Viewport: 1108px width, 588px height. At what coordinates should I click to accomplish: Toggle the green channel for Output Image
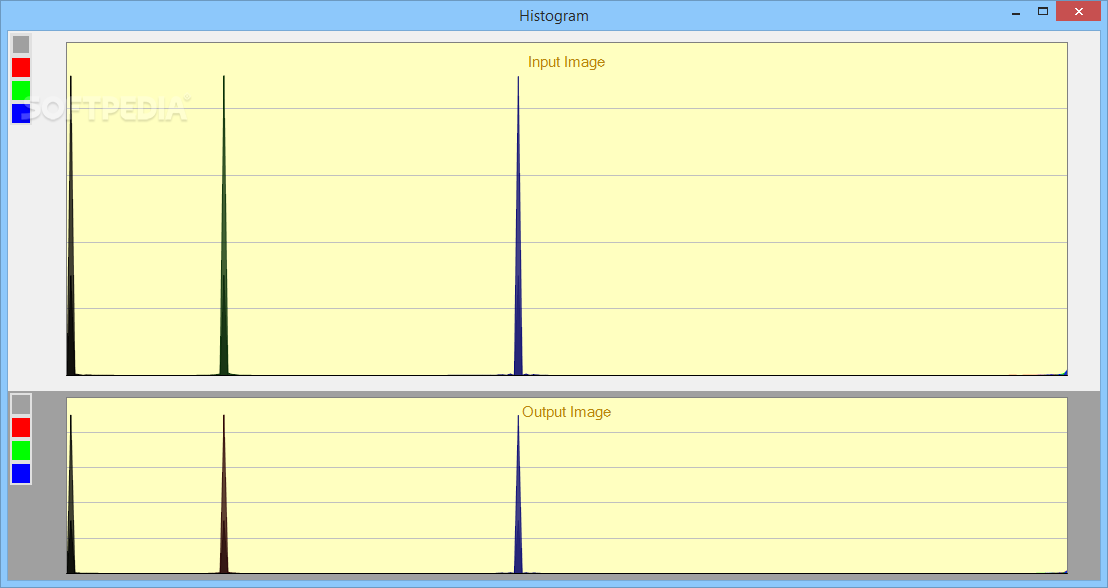point(21,450)
